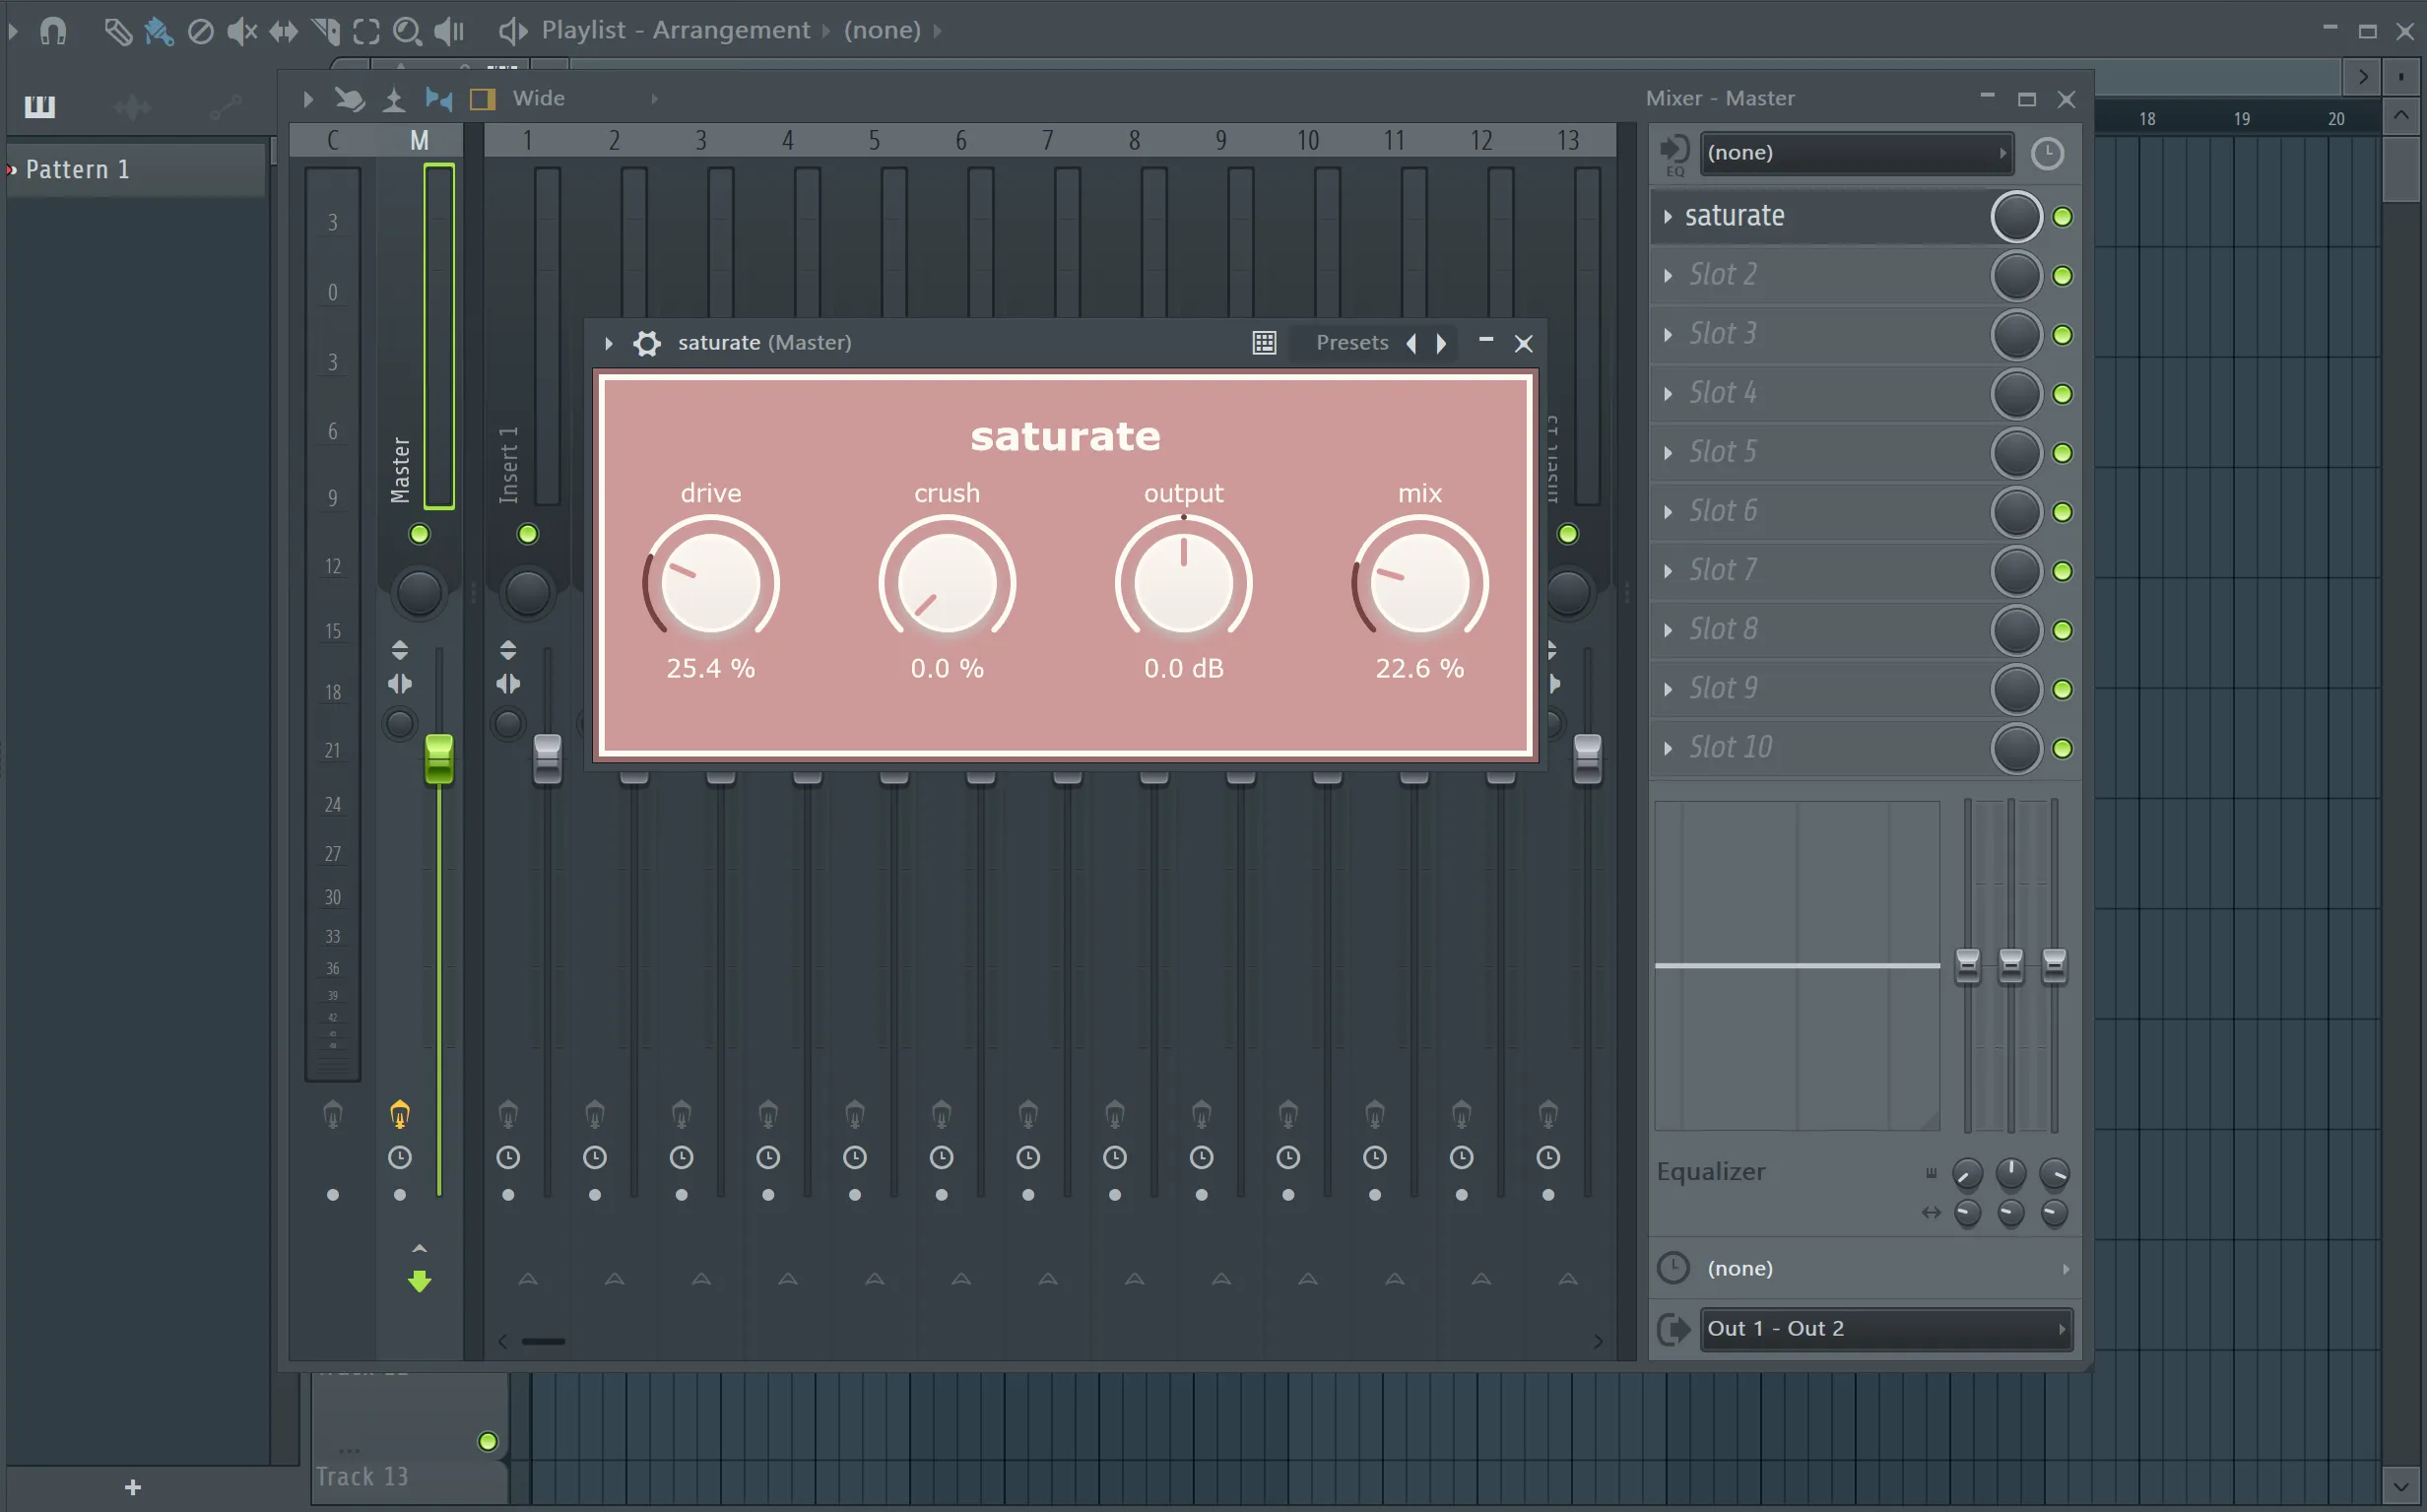2427x1512 pixels.
Task: Toggle the playlist snap magnet icon
Action: click(x=53, y=31)
